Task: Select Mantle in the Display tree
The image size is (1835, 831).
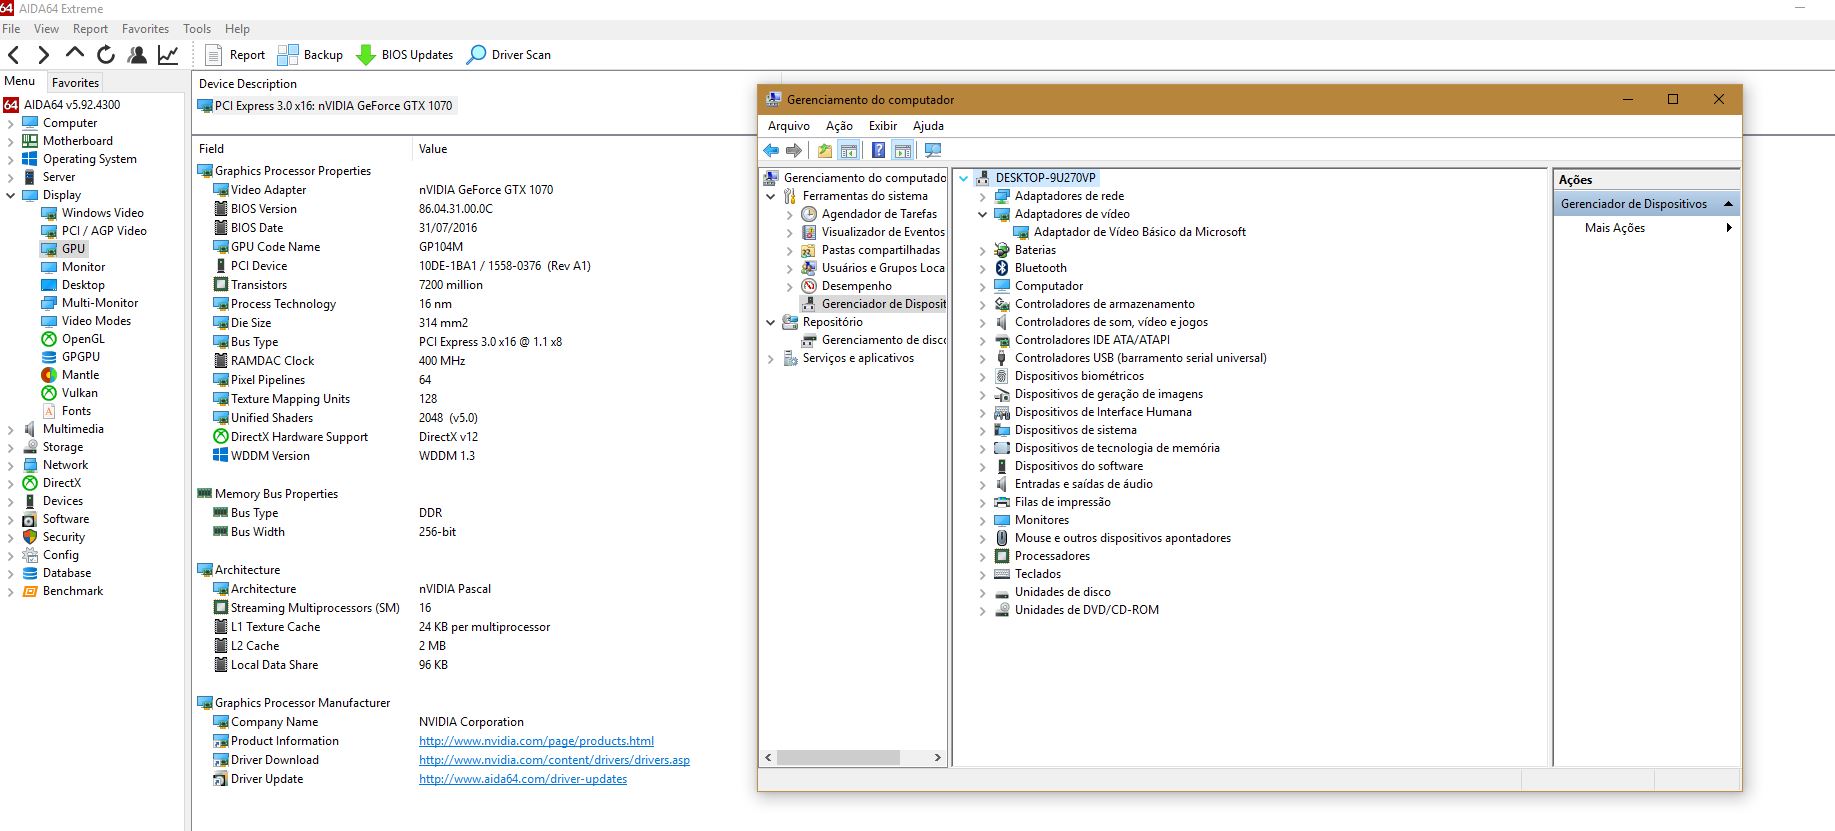Action: click(x=80, y=375)
